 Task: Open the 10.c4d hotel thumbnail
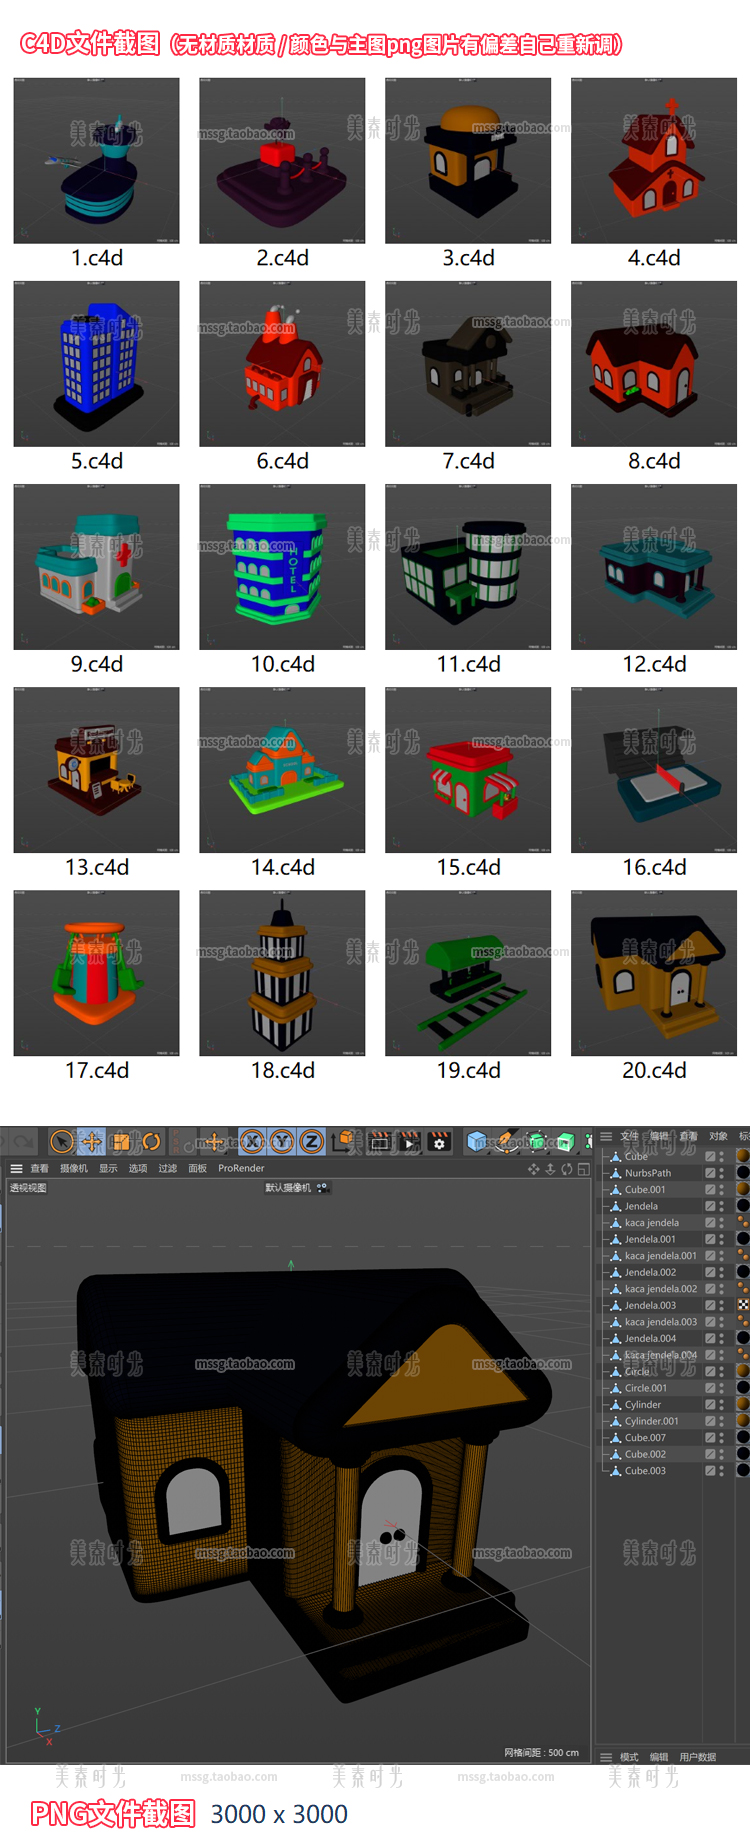282,567
